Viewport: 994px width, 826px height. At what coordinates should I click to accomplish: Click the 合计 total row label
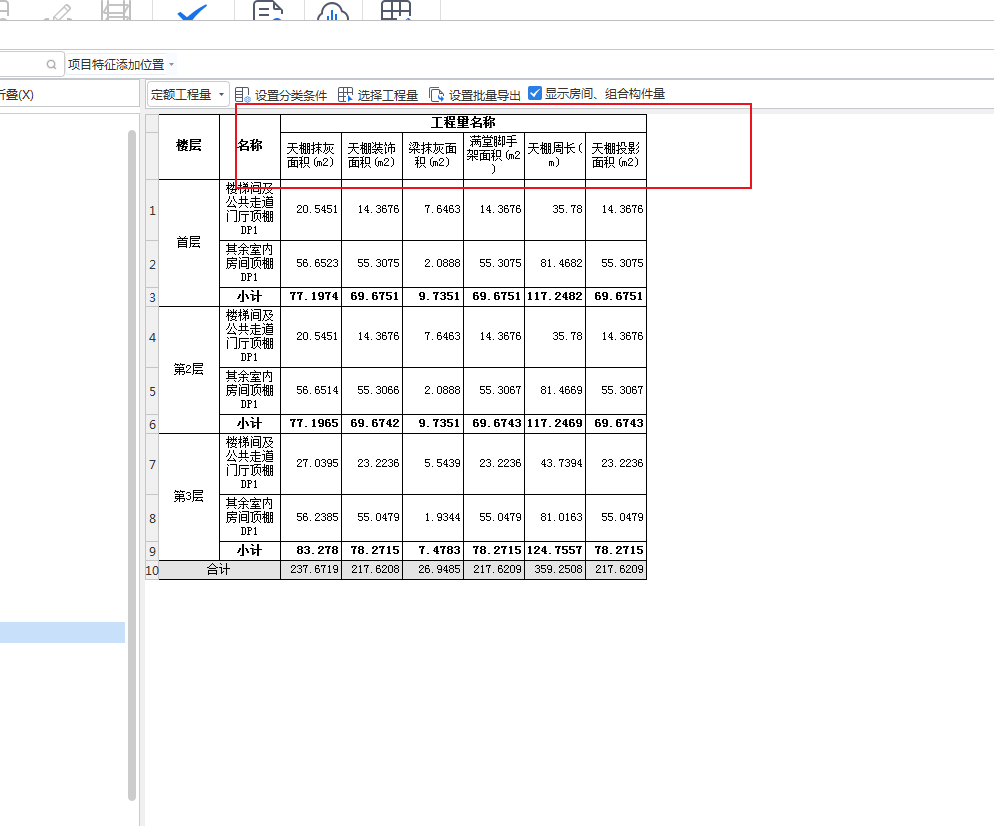click(219, 570)
